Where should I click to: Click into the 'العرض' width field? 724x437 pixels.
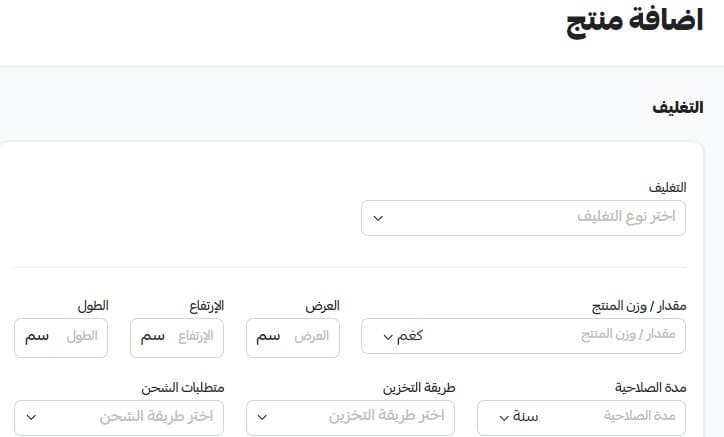point(311,336)
